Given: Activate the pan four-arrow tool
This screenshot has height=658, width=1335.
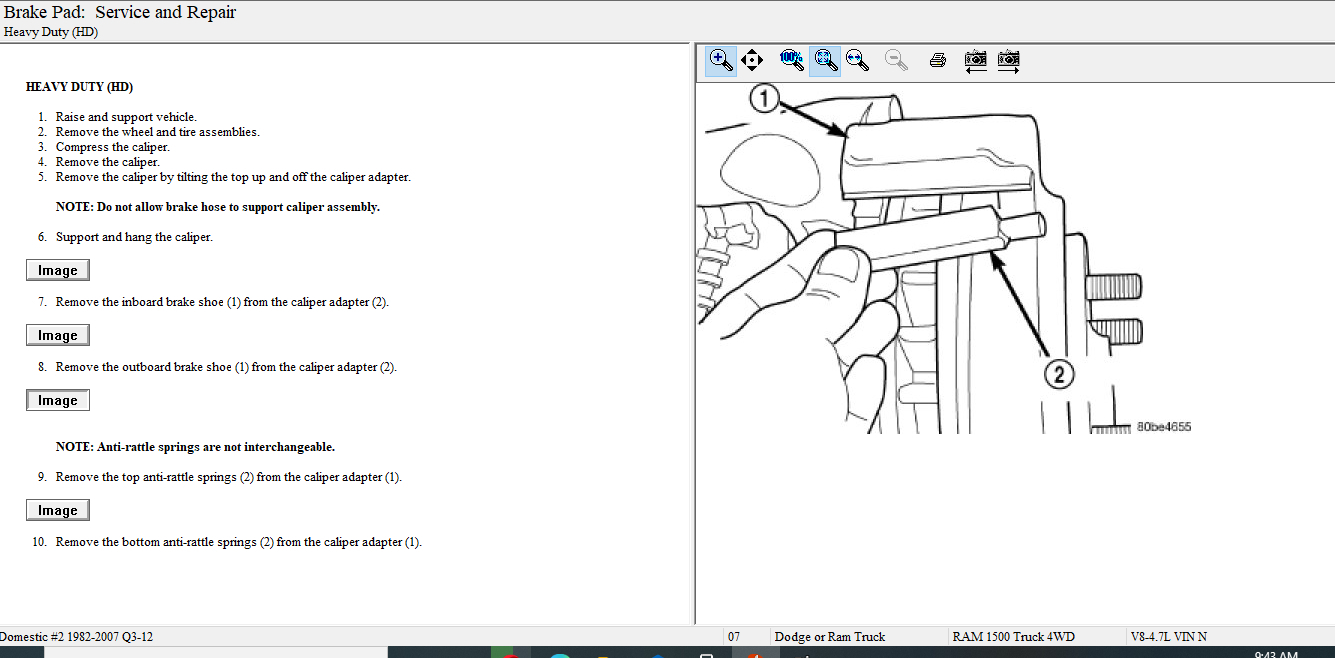Looking at the screenshot, I should tap(752, 60).
